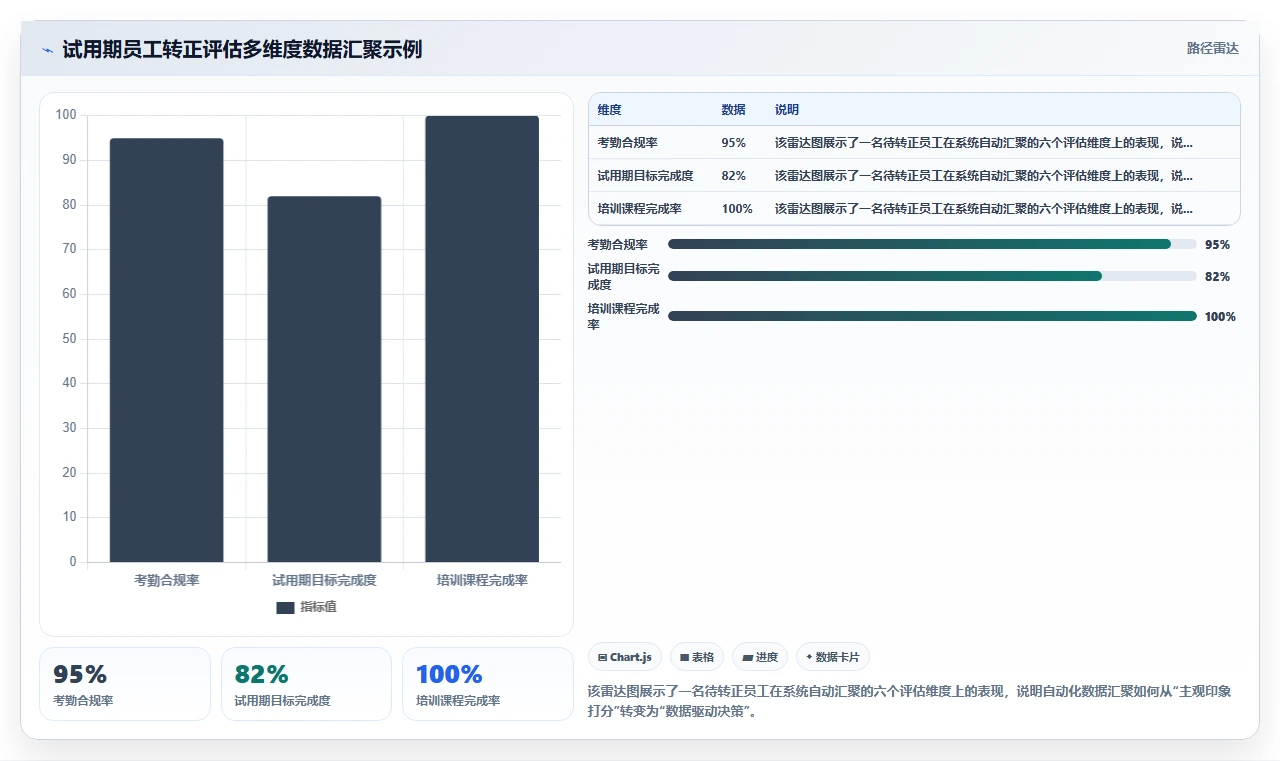Screen dimensions: 1280x761
Task: Click the 考勤合规率 progress bar
Action: pos(932,244)
